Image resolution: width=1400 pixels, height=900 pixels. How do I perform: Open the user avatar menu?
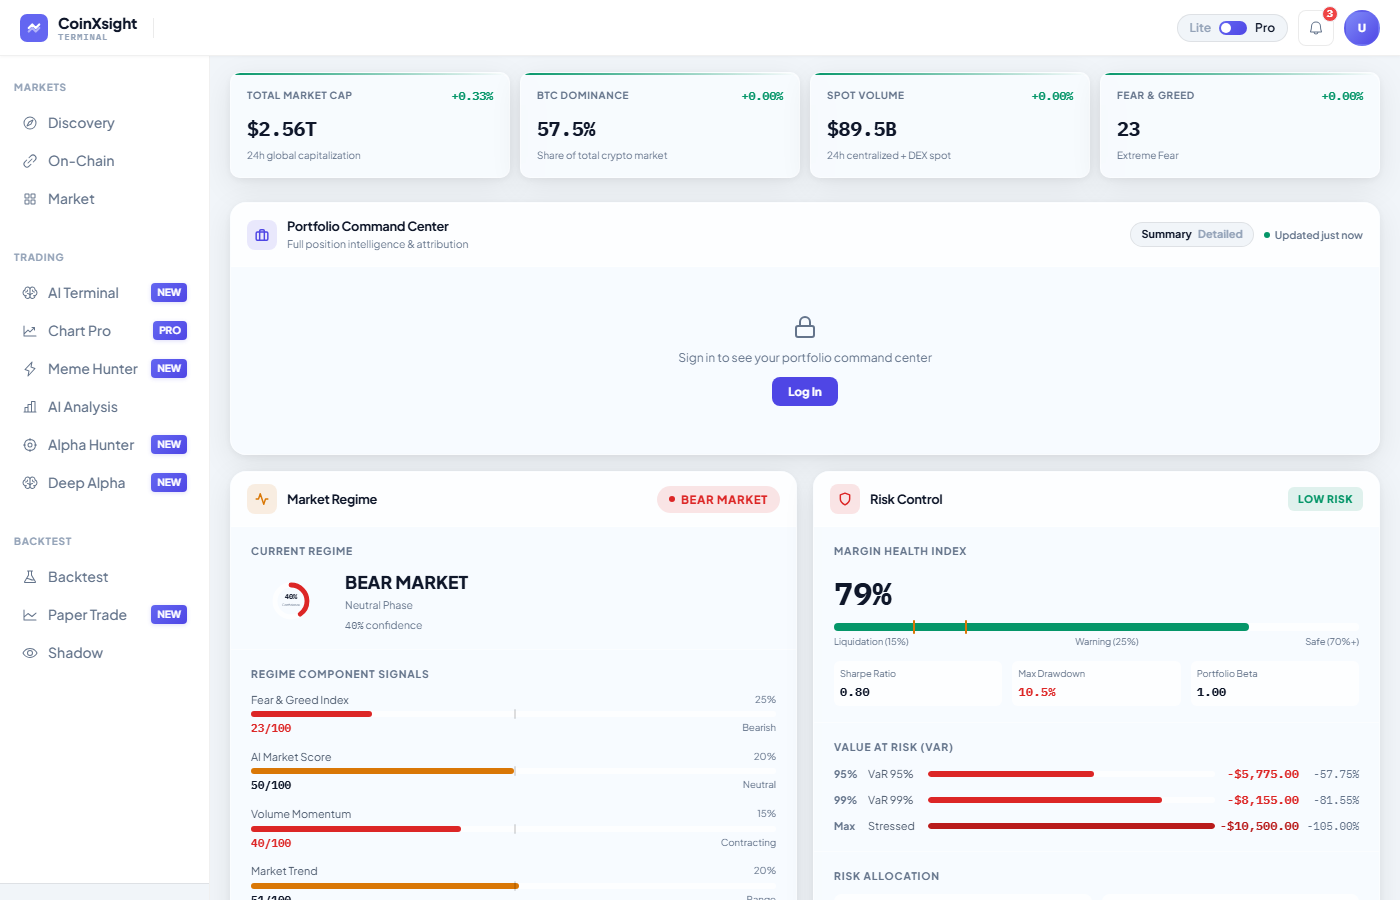point(1362,28)
